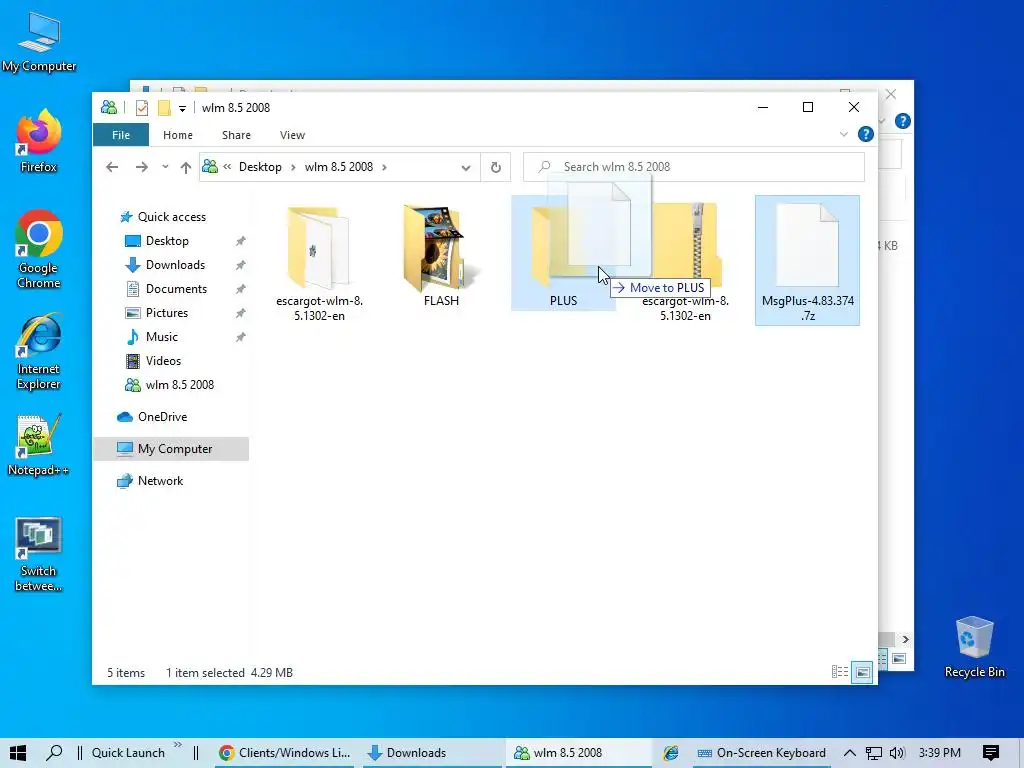
Task: Search wlm 8.5 2008 field
Action: (x=694, y=167)
